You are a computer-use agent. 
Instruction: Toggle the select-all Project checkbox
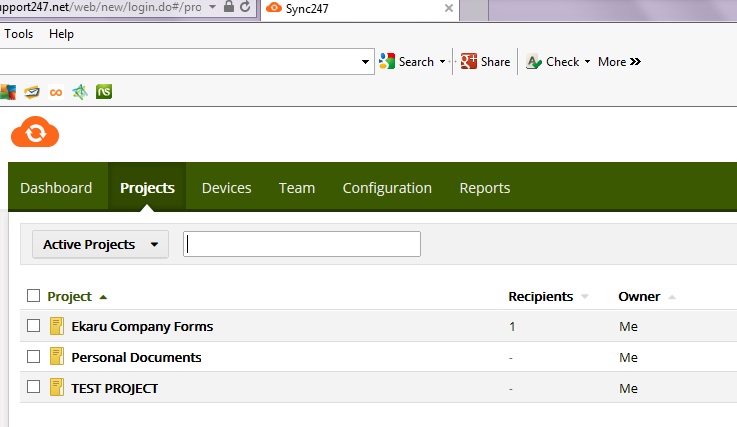(33, 296)
